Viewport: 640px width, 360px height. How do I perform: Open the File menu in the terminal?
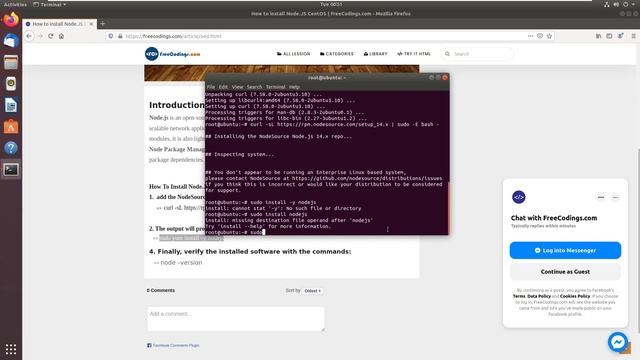tap(211, 87)
